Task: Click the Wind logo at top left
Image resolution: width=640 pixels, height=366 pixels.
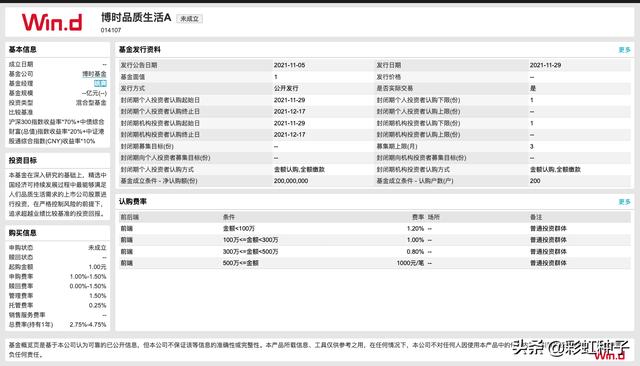Action: tap(52, 22)
